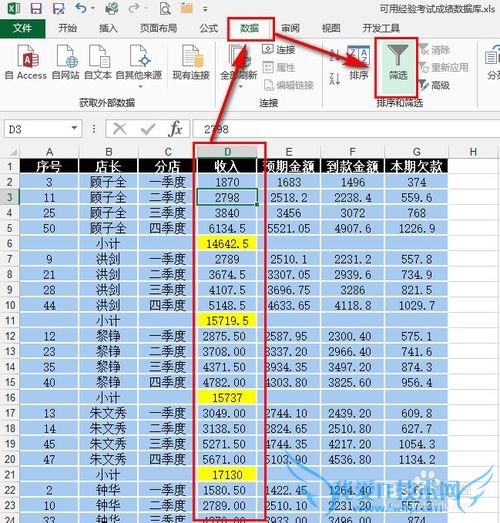Click the 连接 button in the connections group
This screenshot has width=500, height=523.
[x=279, y=50]
